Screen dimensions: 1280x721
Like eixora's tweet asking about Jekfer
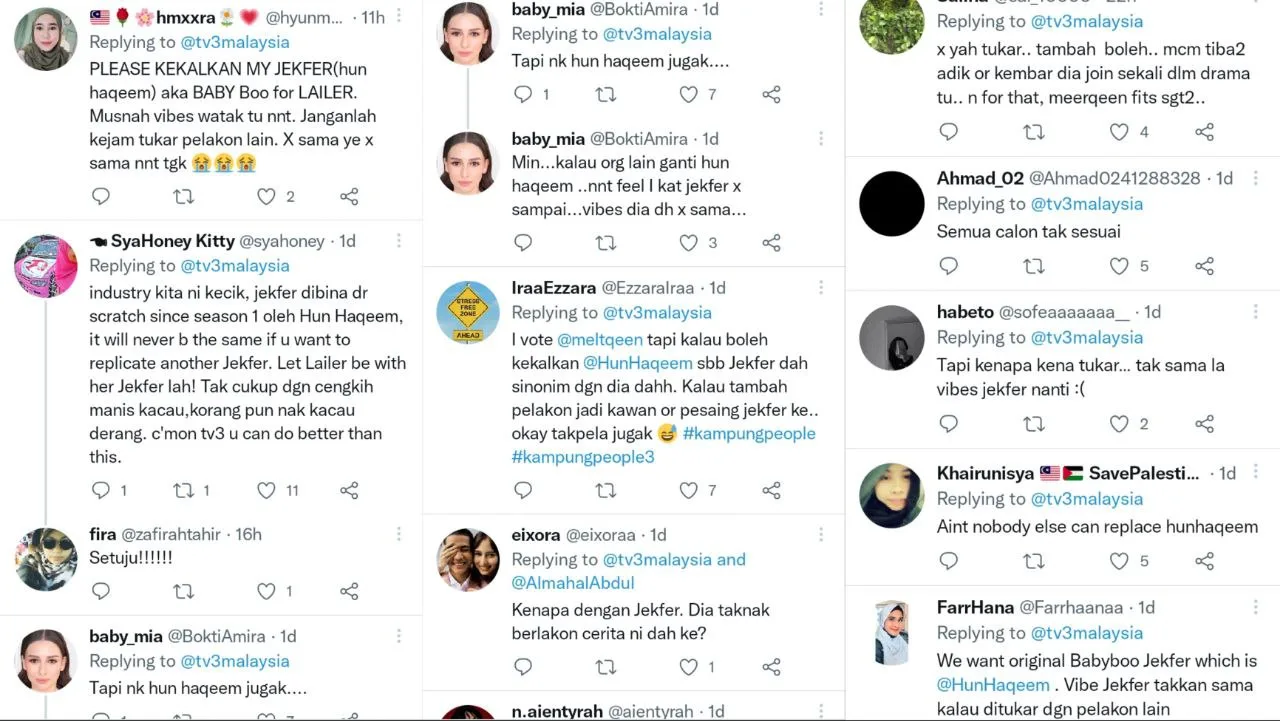pos(689,667)
